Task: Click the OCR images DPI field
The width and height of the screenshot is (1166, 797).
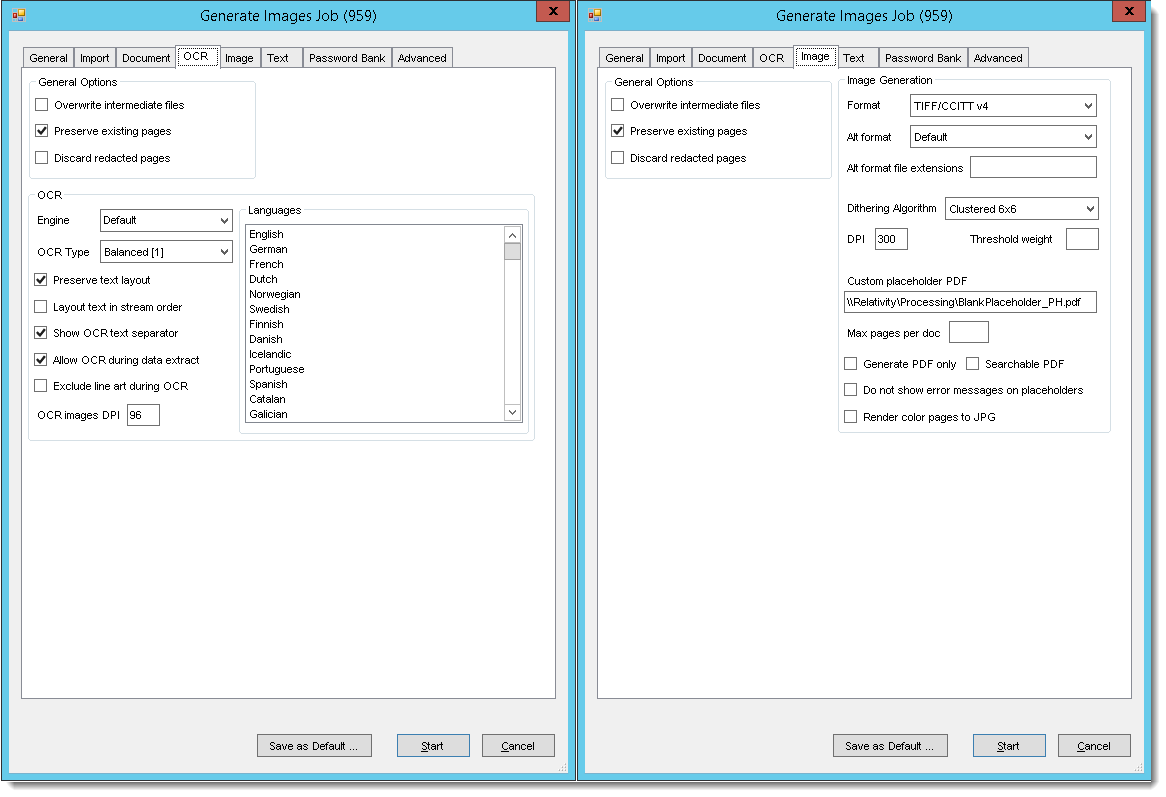Action: pyautogui.click(x=143, y=414)
